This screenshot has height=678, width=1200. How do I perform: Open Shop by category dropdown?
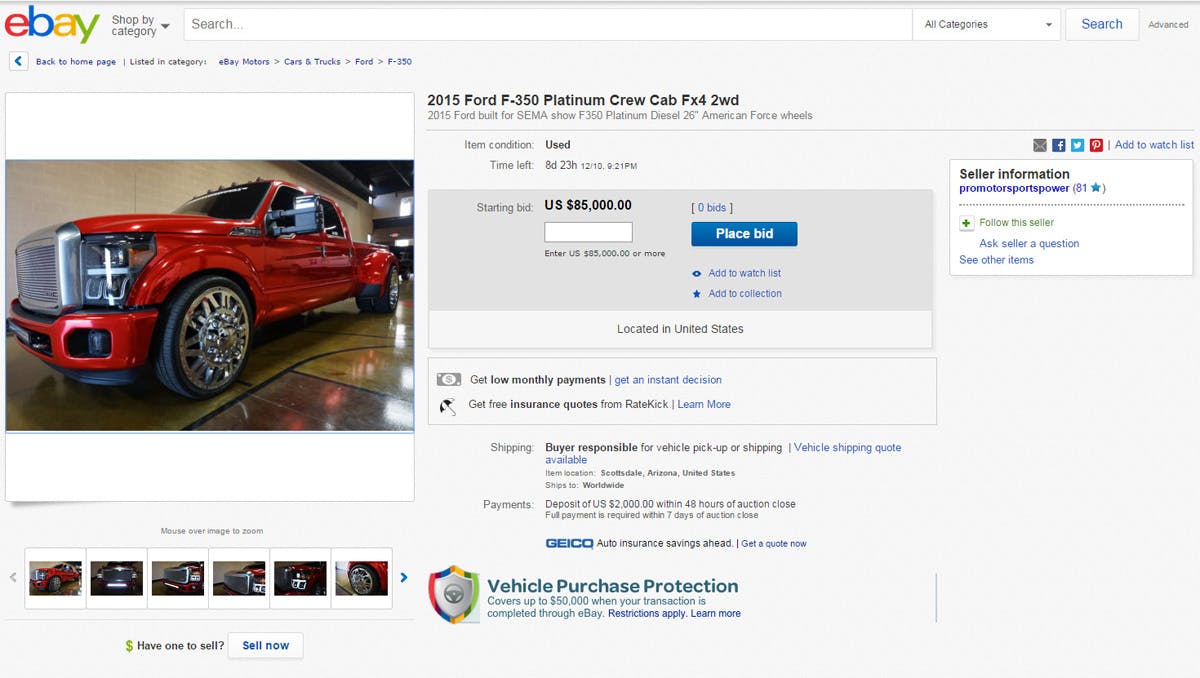tap(140, 25)
